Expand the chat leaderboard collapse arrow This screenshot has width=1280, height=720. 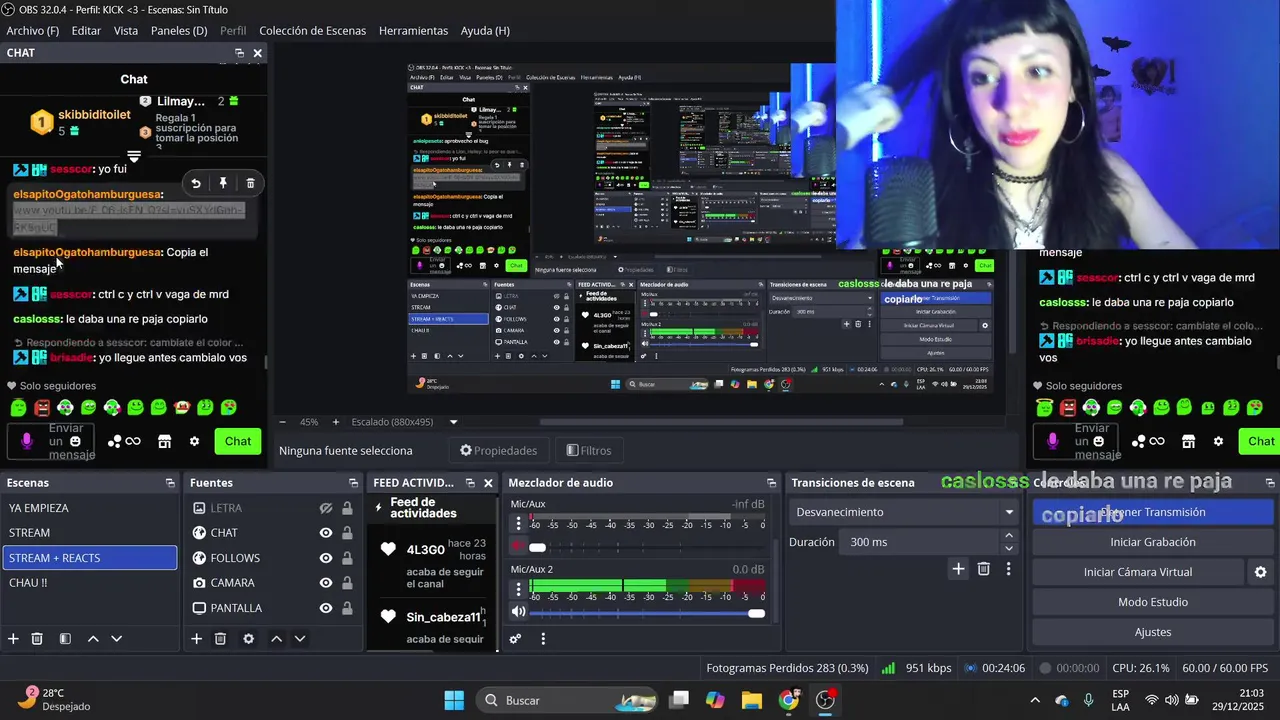tap(133, 156)
